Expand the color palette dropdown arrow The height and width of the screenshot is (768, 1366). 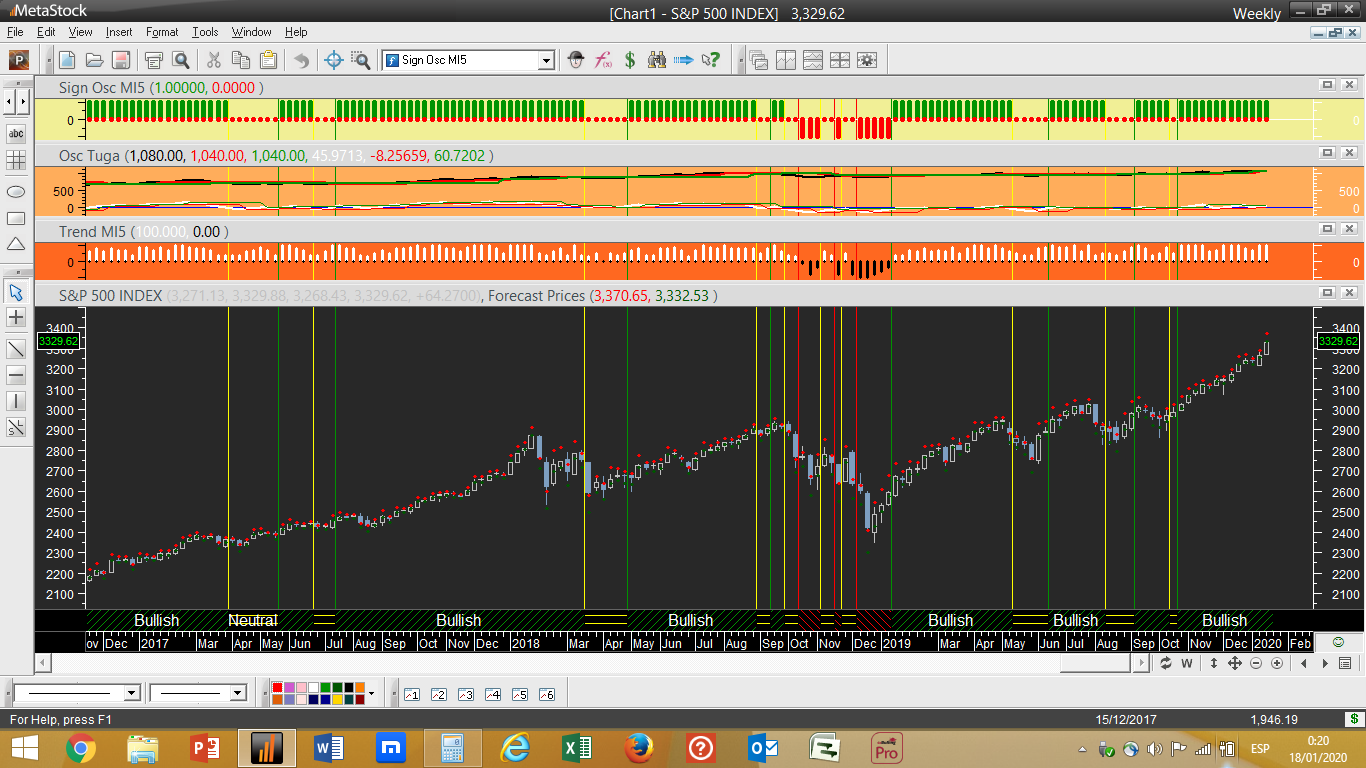coord(371,693)
